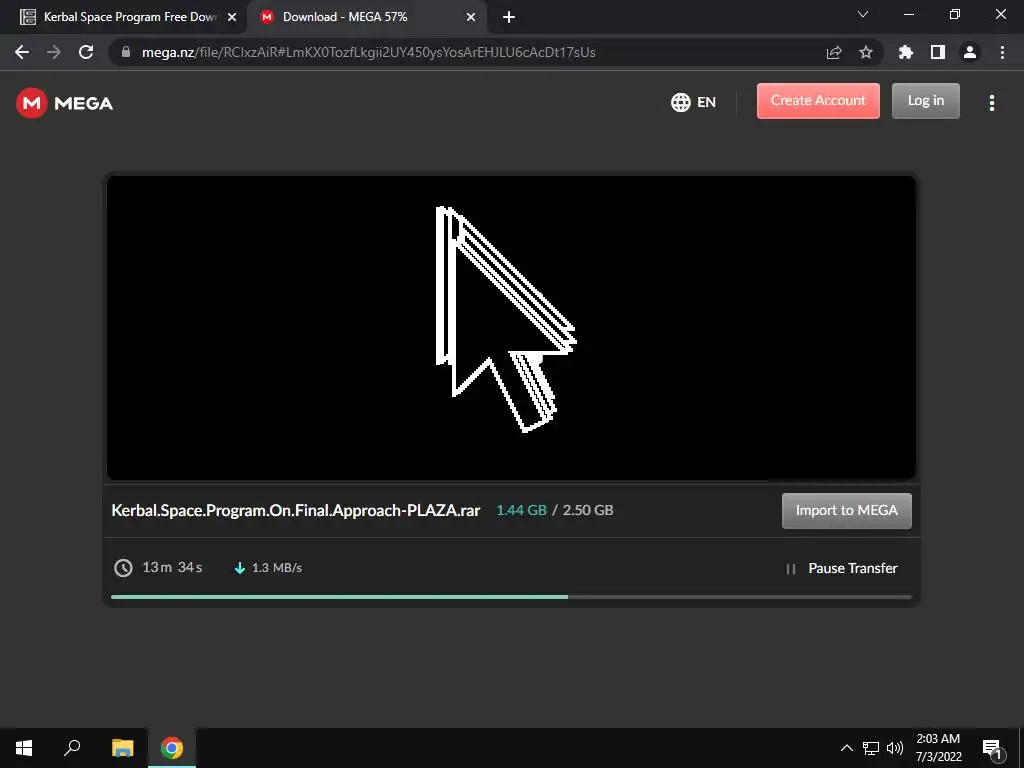Click the 1.44 GB downloaded size text
This screenshot has width=1024, height=768.
[x=521, y=510]
